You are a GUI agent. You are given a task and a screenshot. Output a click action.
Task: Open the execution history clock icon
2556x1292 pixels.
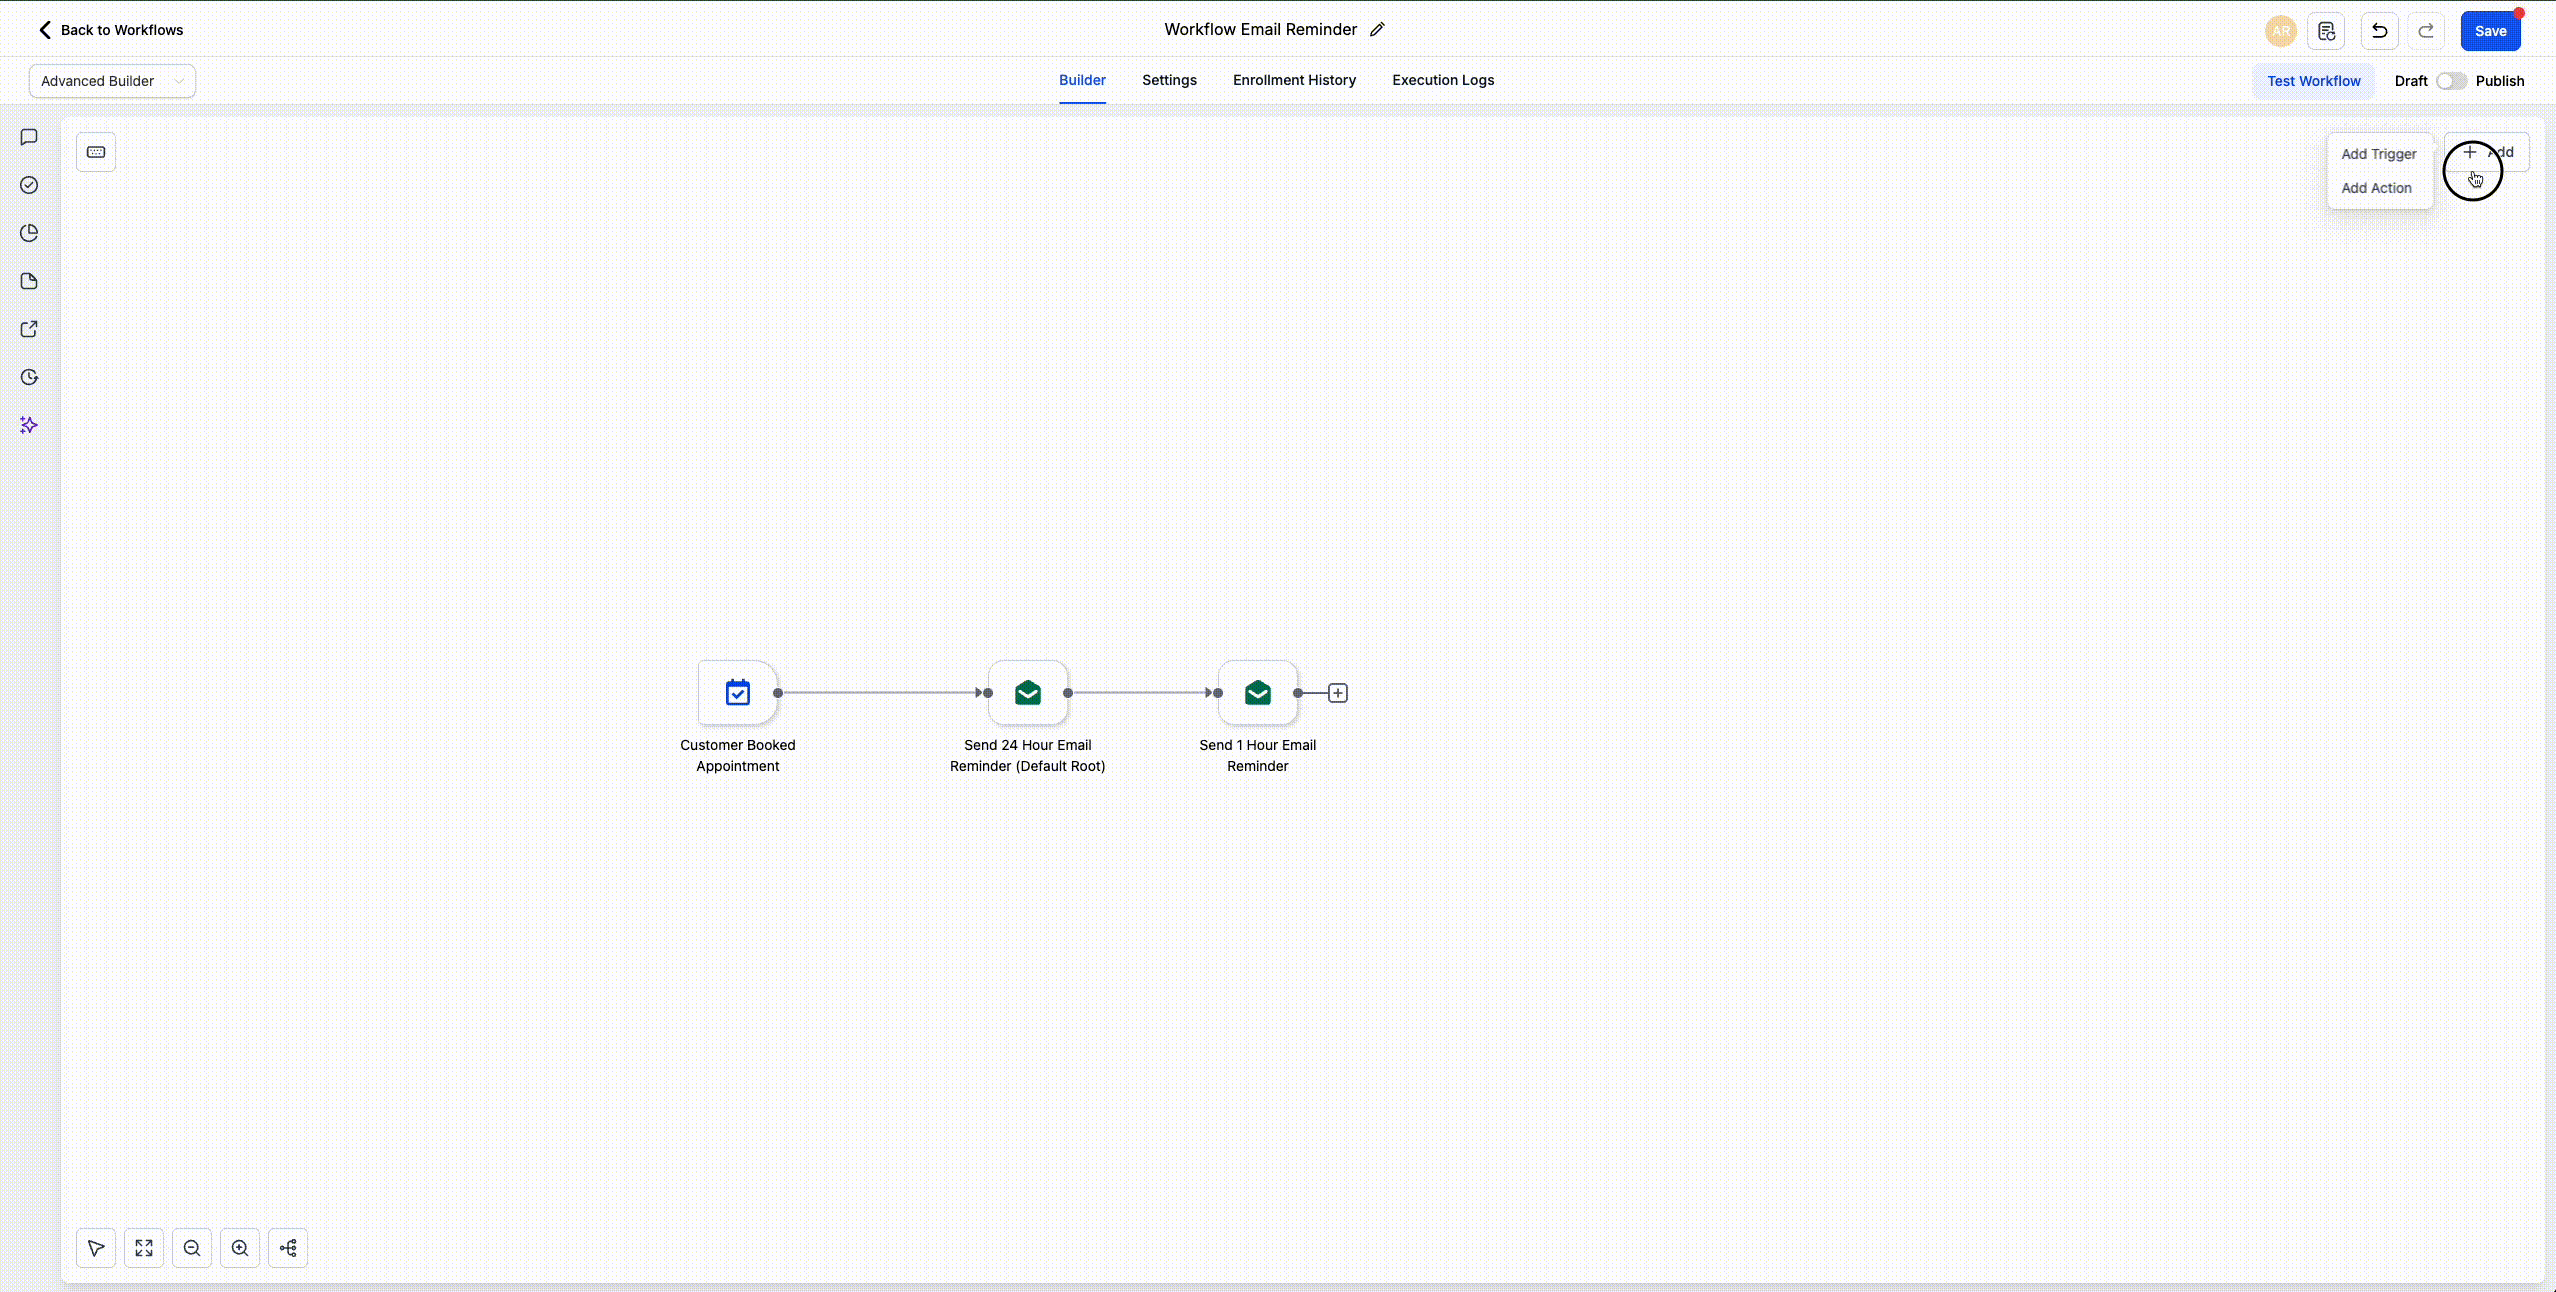tap(29, 377)
